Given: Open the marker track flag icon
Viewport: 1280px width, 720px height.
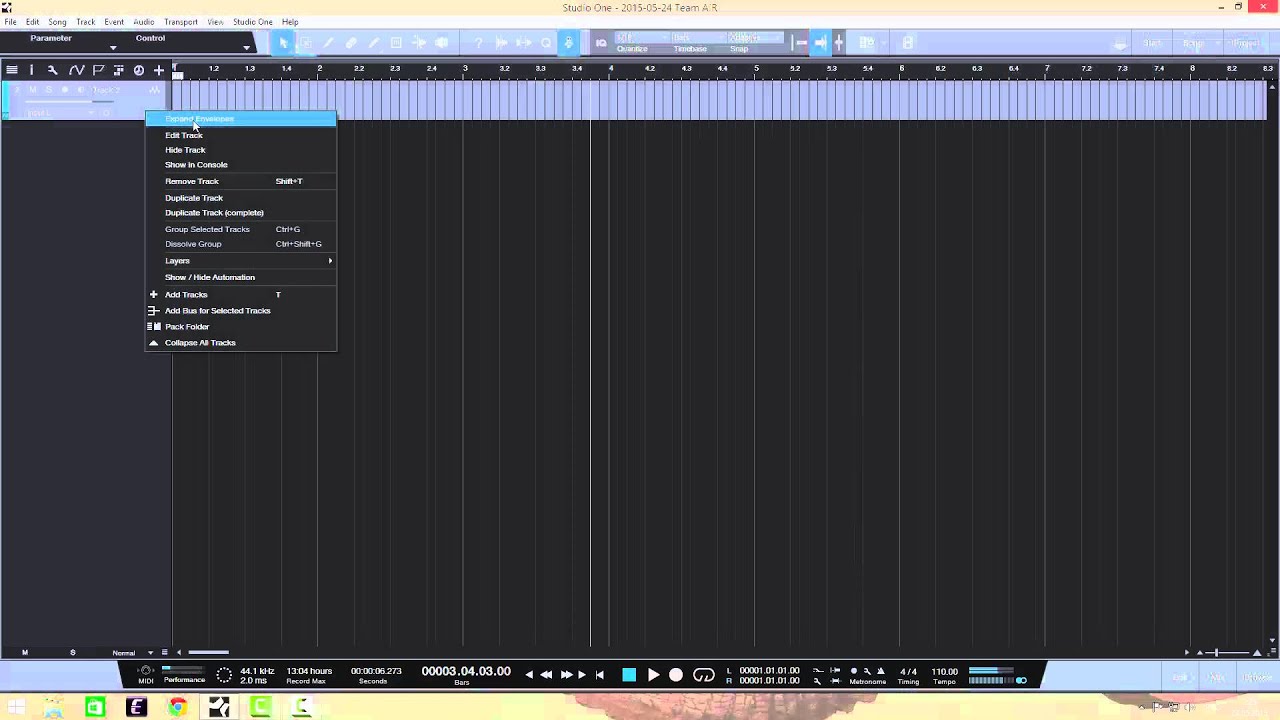Looking at the screenshot, I should (98, 70).
